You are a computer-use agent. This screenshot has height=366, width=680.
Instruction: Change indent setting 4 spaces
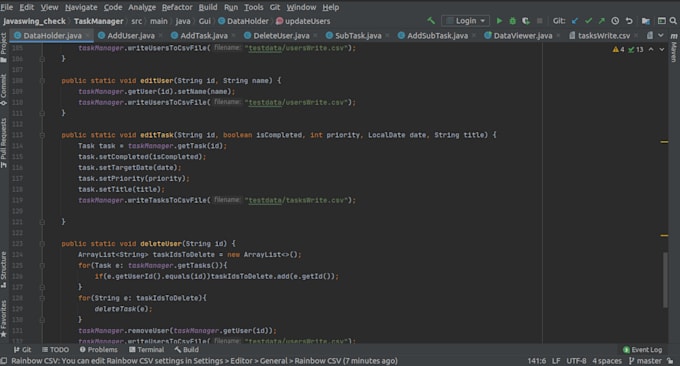607,361
